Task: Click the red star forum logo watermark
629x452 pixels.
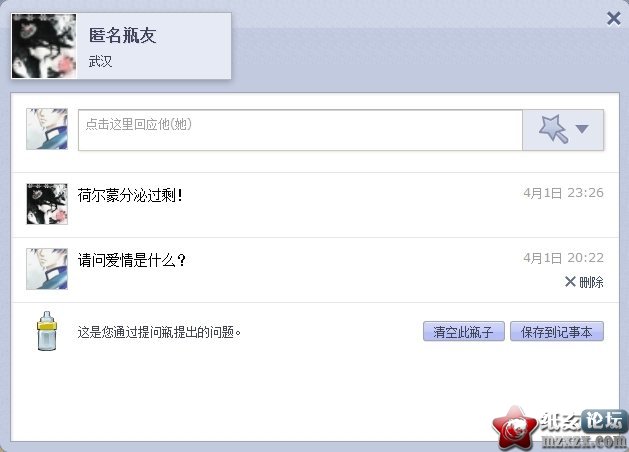Action: [x=515, y=428]
